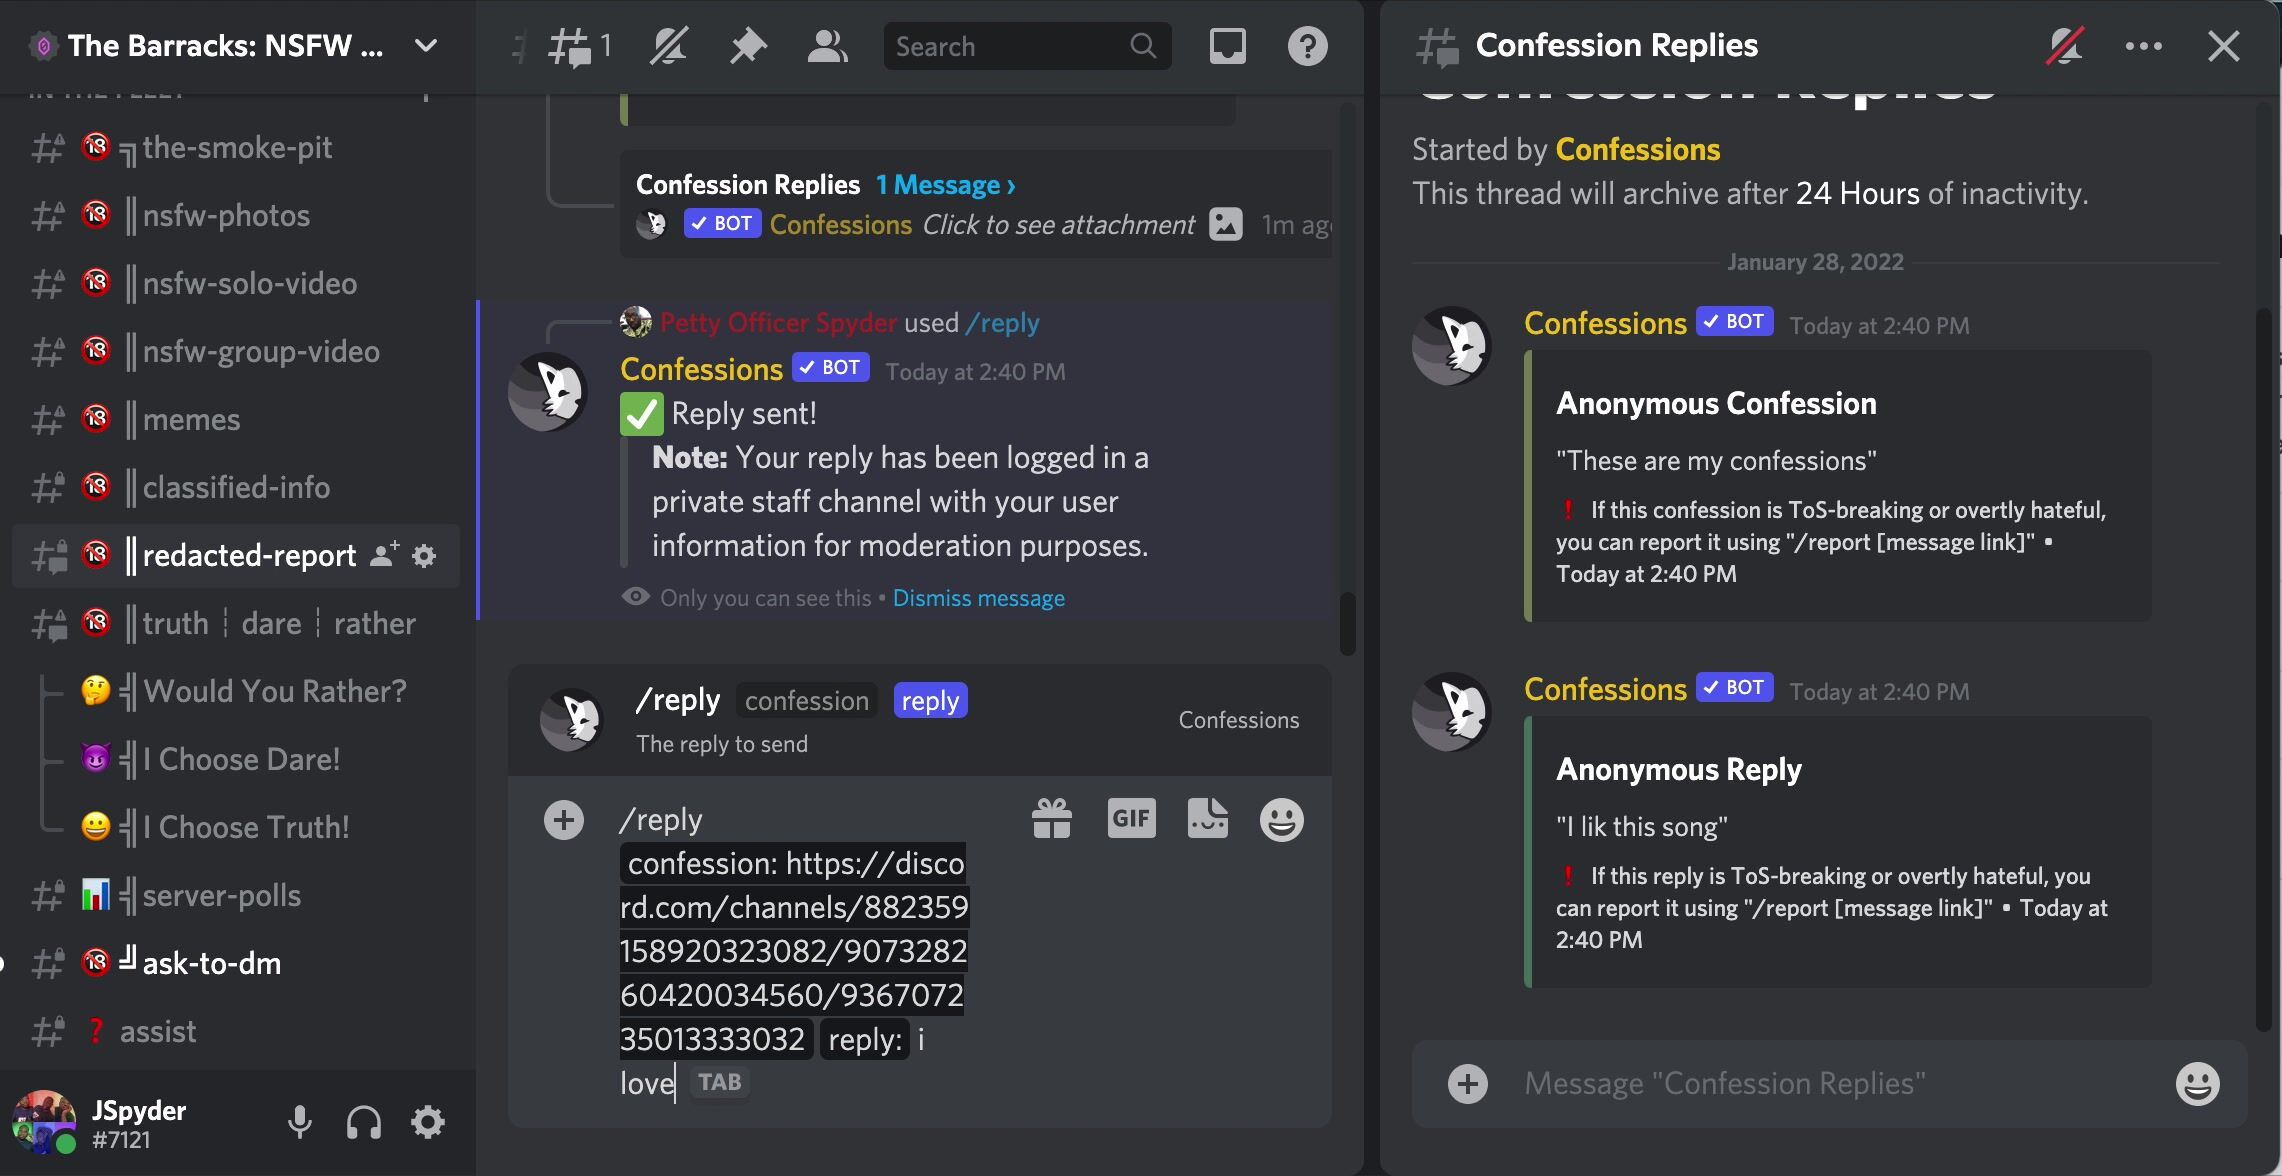Click the reply option chip in slash command
The width and height of the screenshot is (2282, 1176).
click(x=930, y=701)
